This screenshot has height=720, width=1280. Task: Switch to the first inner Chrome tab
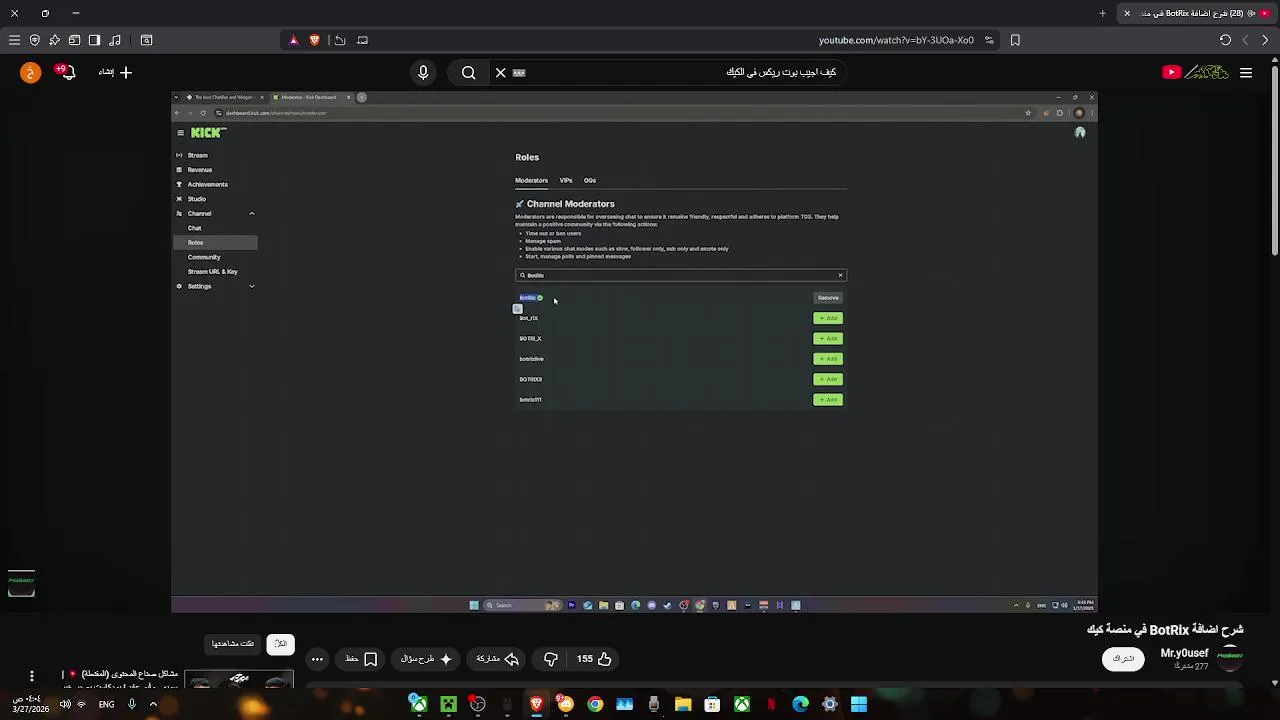pos(225,97)
